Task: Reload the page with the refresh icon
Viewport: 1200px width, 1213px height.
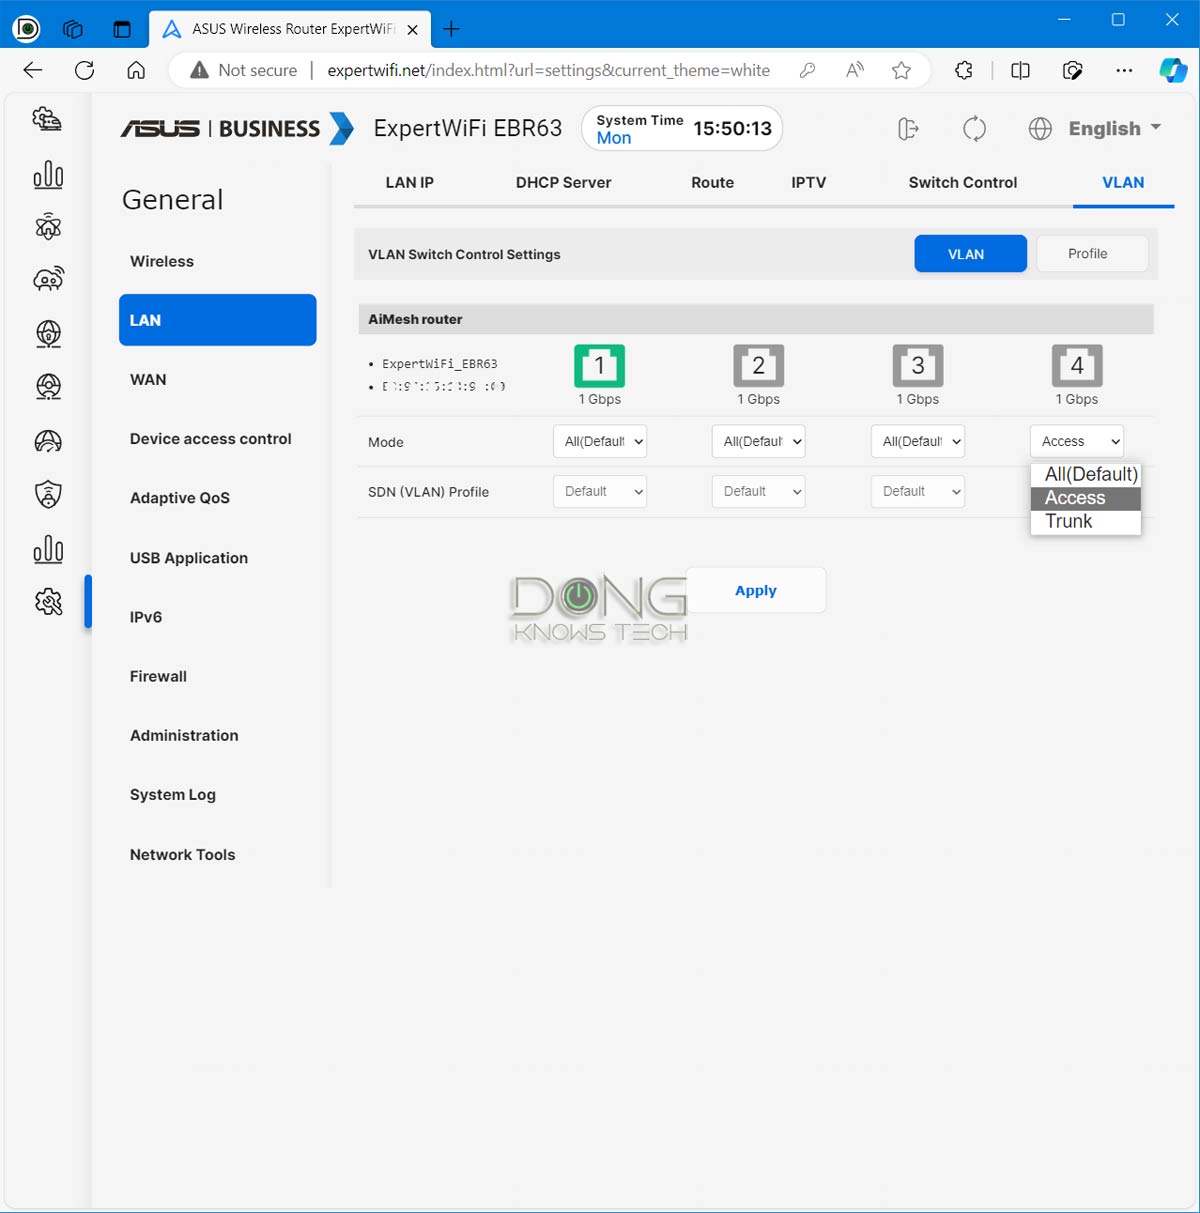Action: pyautogui.click(x=85, y=70)
